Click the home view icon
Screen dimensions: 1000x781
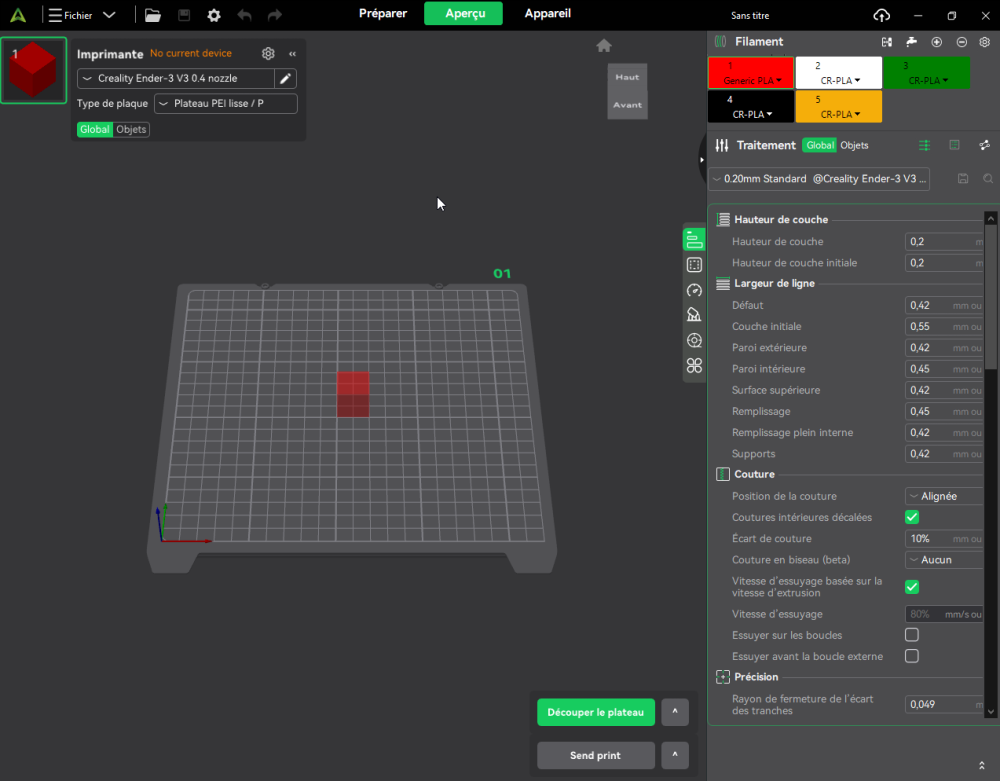[x=604, y=46]
